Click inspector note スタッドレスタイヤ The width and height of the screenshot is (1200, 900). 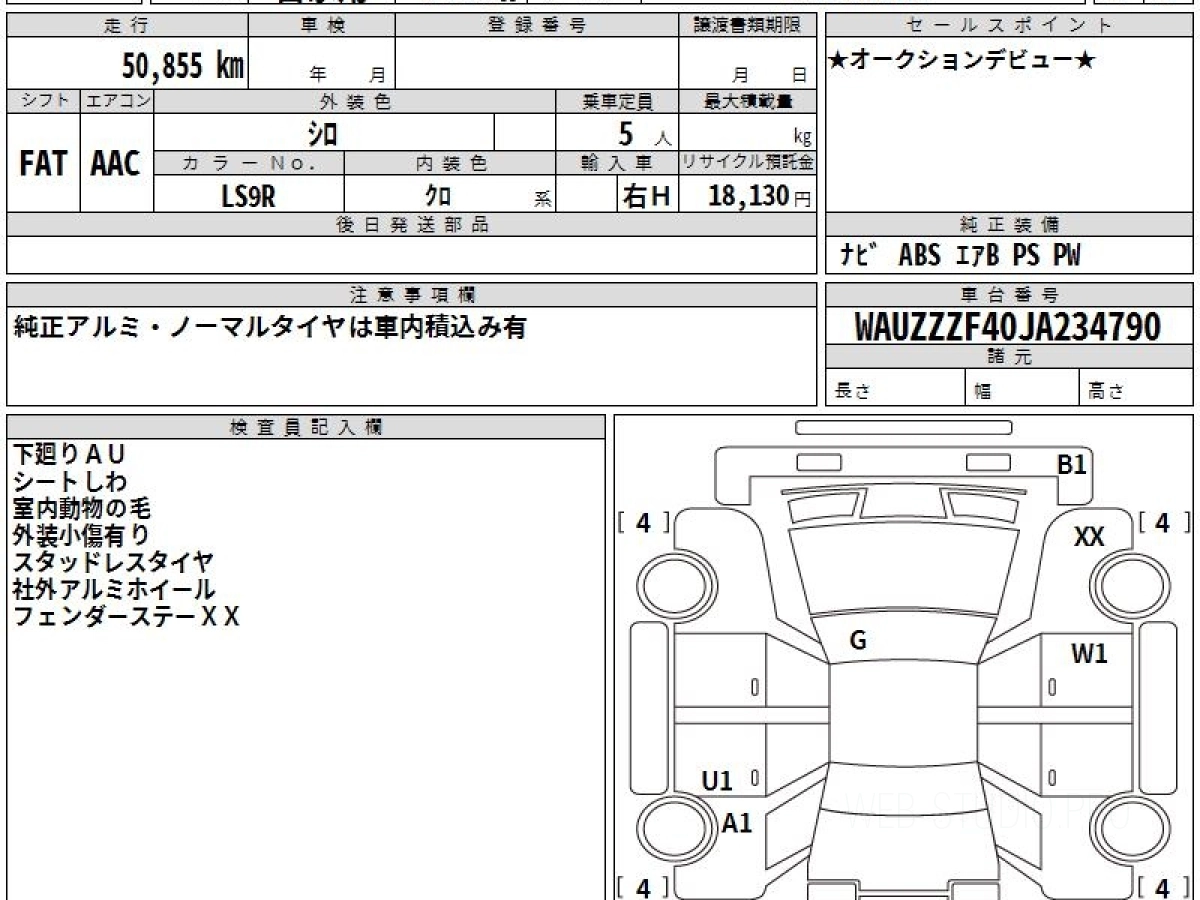point(113,562)
